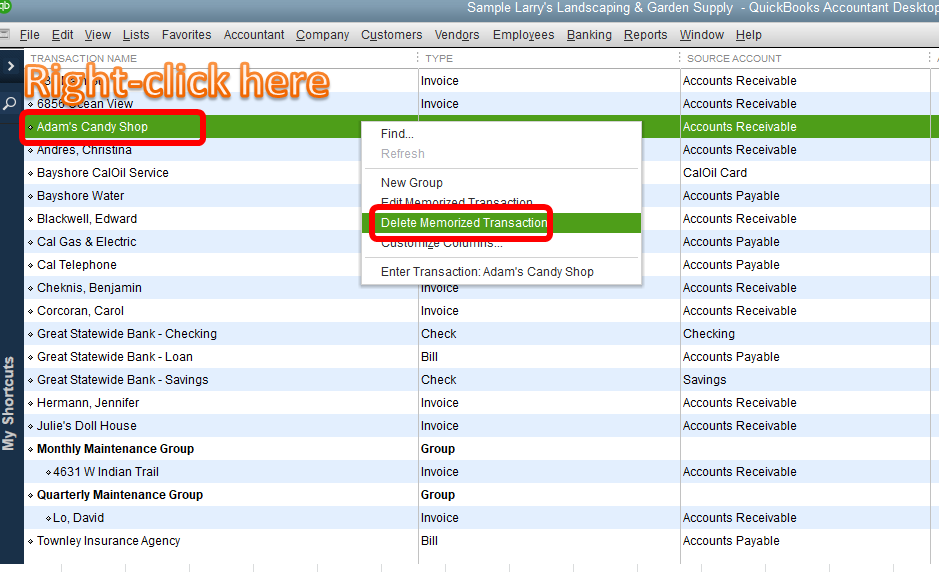Open the Help menu
Screen dimensions: 939x572
(749, 35)
